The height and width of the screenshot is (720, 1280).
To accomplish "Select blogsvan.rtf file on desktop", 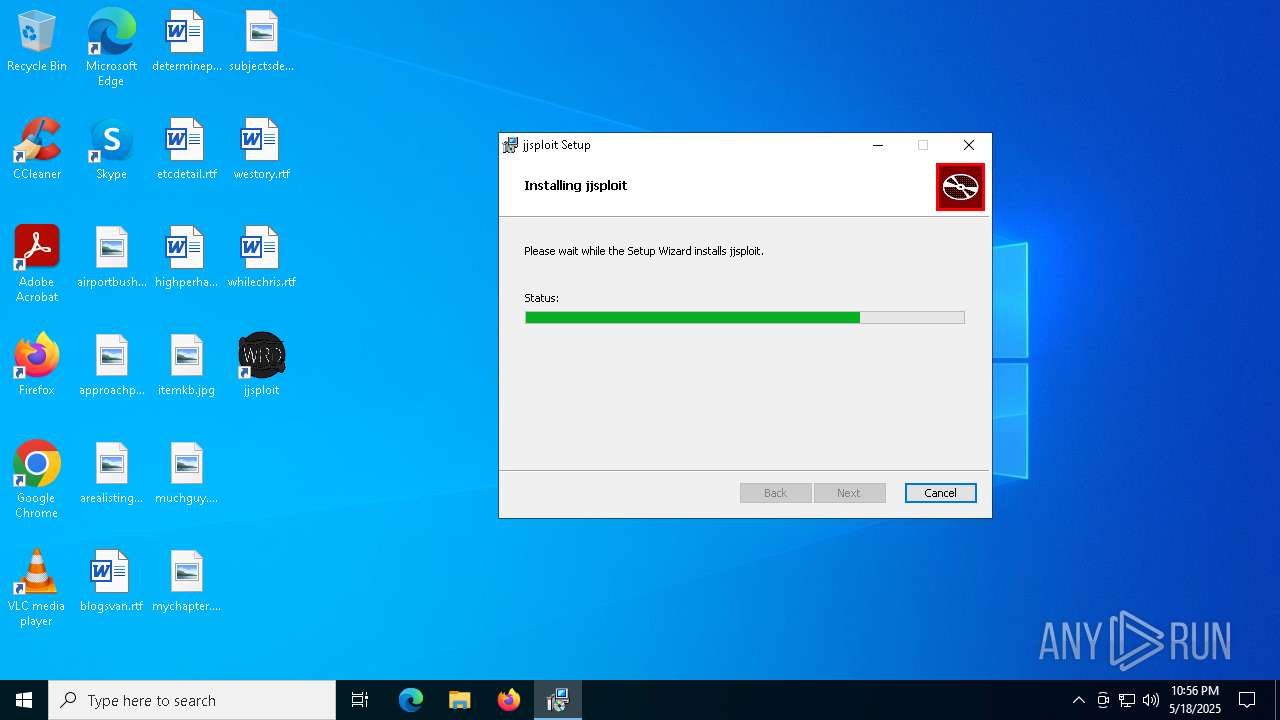I will click(x=111, y=582).
